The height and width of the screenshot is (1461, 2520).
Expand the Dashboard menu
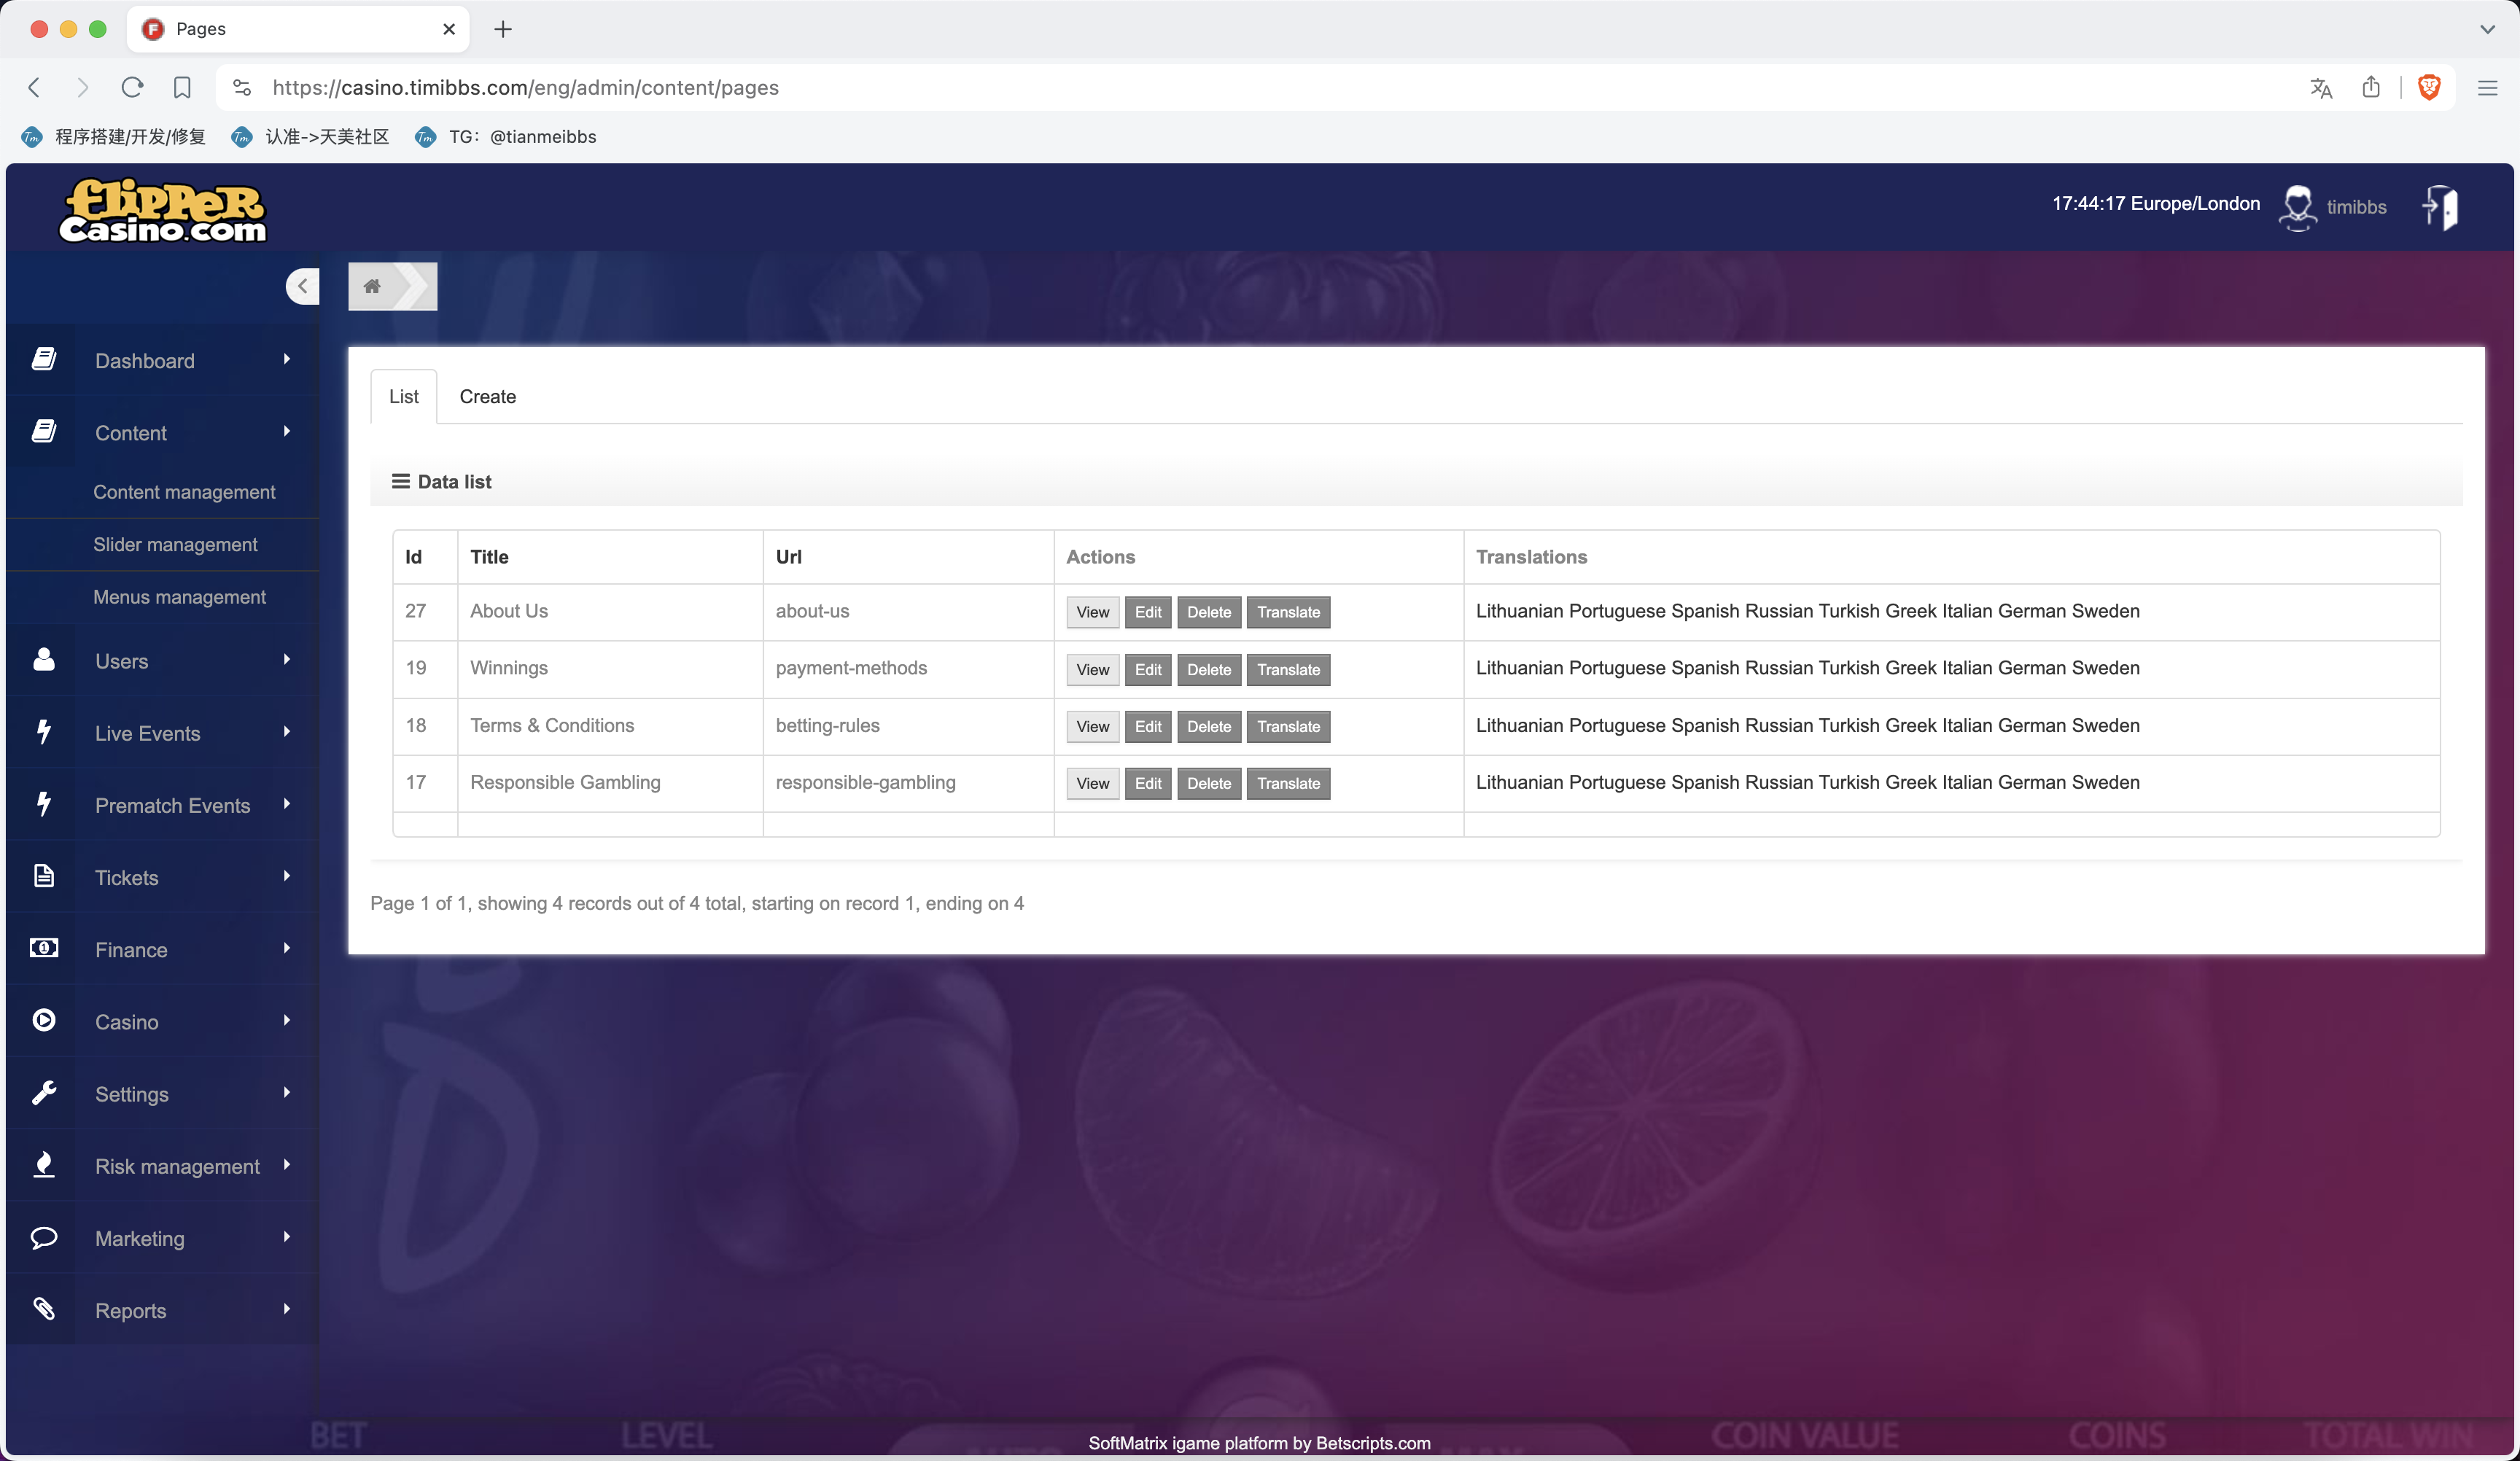coord(286,359)
